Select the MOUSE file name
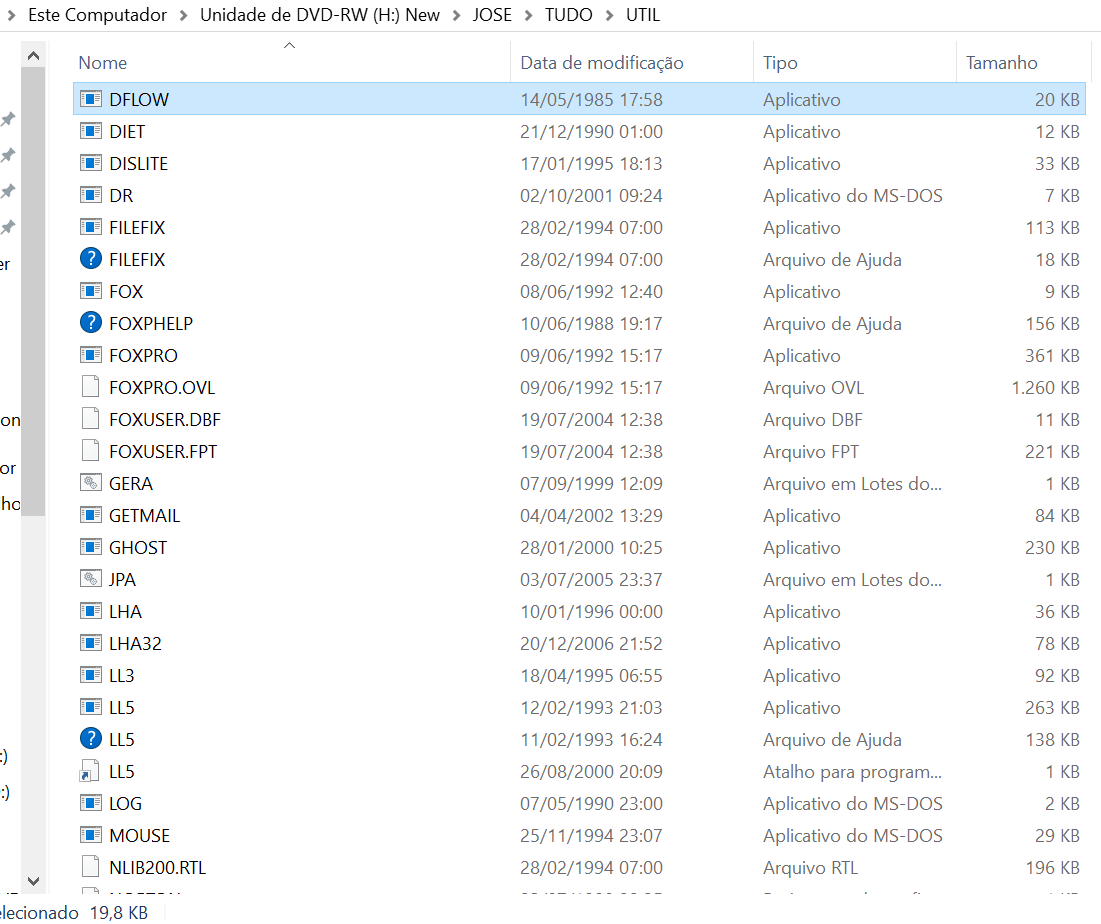This screenshot has width=1101, height=924. (140, 836)
